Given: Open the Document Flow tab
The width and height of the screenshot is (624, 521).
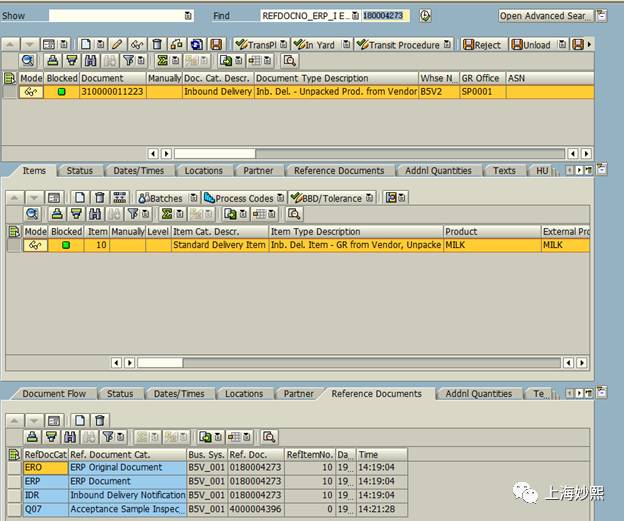Looking at the screenshot, I should pos(55,394).
